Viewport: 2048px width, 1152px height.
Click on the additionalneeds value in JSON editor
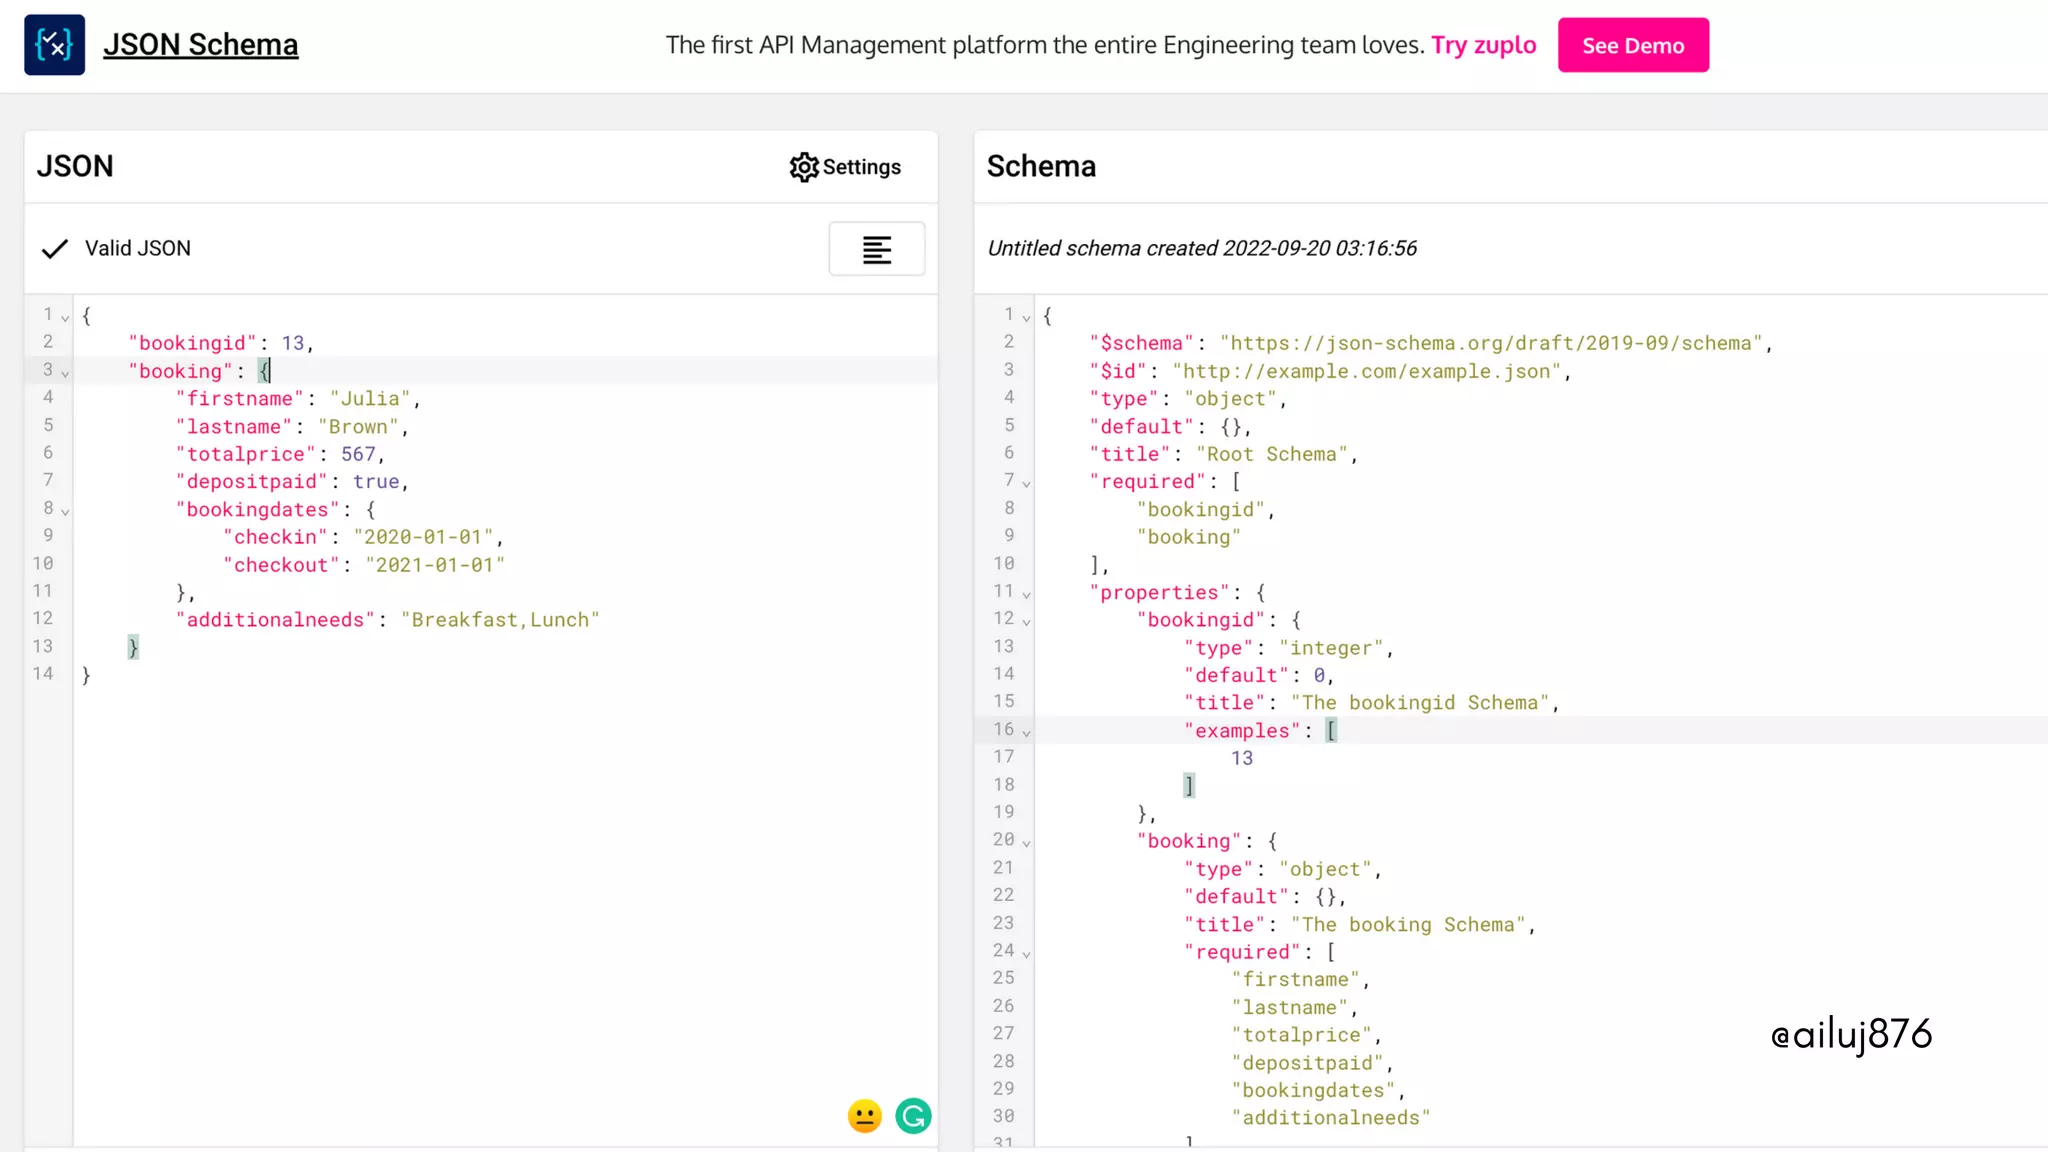click(x=500, y=620)
